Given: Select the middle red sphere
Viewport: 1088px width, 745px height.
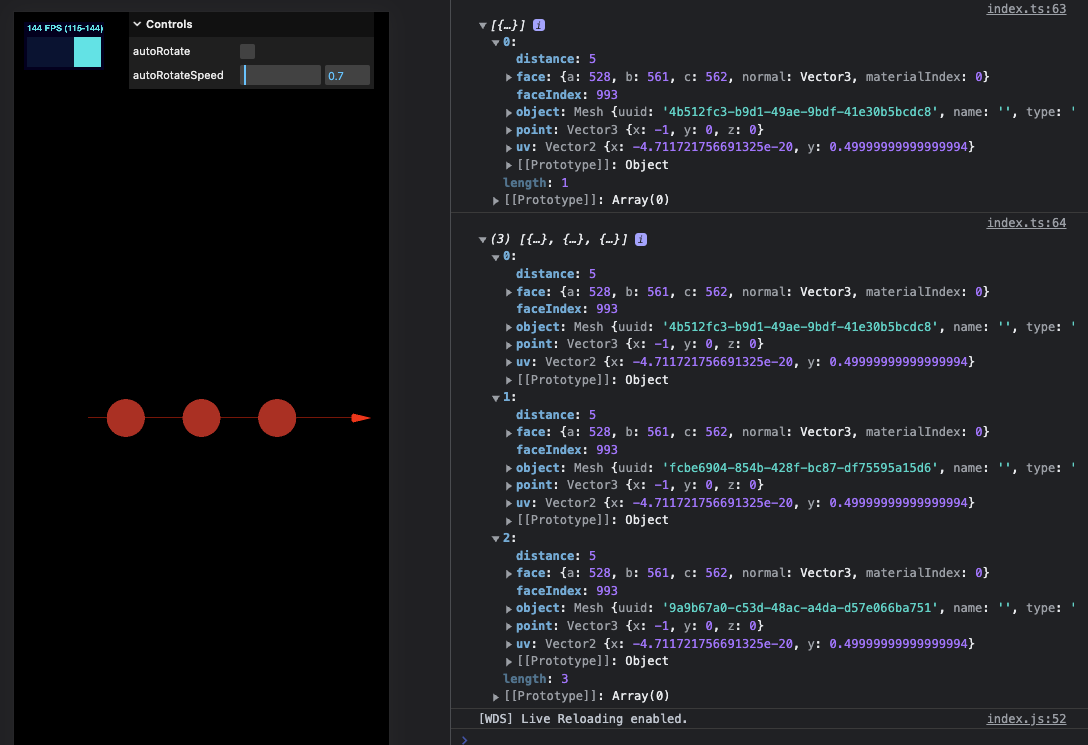Looking at the screenshot, I should pos(201,418).
